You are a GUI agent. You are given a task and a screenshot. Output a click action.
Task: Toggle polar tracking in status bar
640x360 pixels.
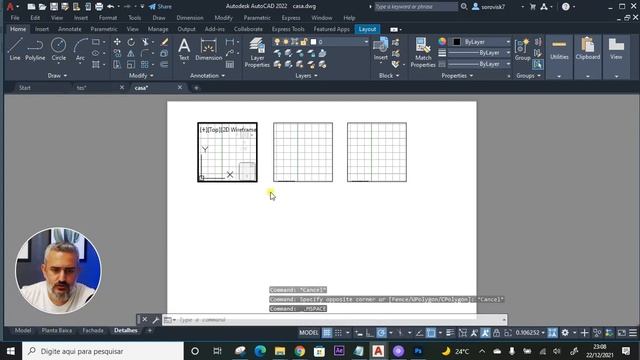tap(381, 333)
